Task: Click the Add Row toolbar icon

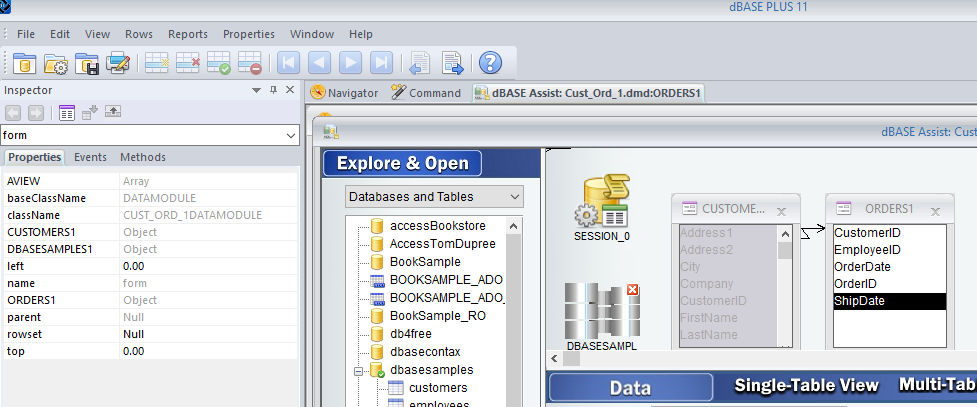Action: pos(157,63)
